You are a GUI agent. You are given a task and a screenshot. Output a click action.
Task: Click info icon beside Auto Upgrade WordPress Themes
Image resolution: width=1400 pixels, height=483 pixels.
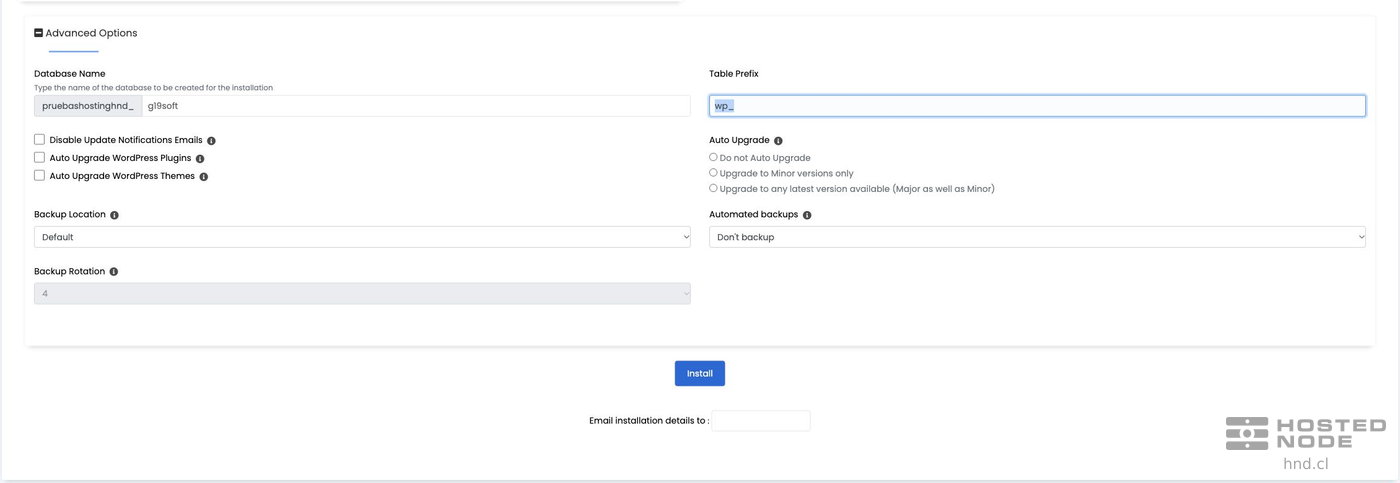(x=204, y=177)
